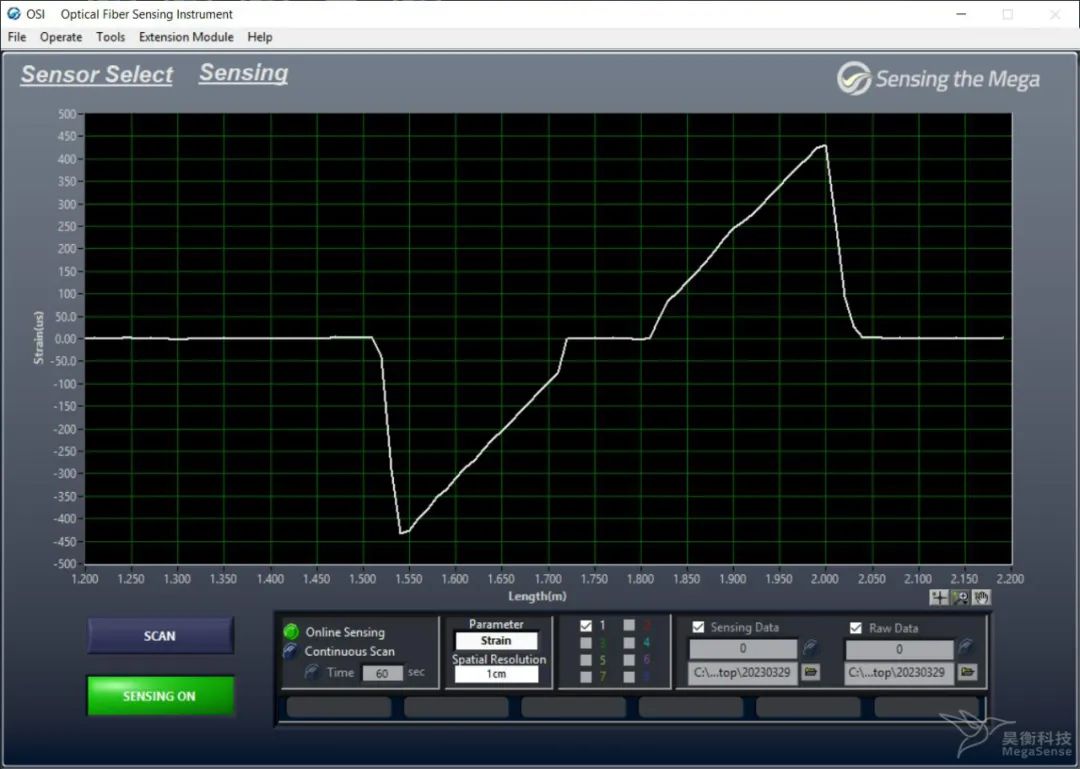Check channel 3 checkbox
The height and width of the screenshot is (769, 1080).
point(585,643)
